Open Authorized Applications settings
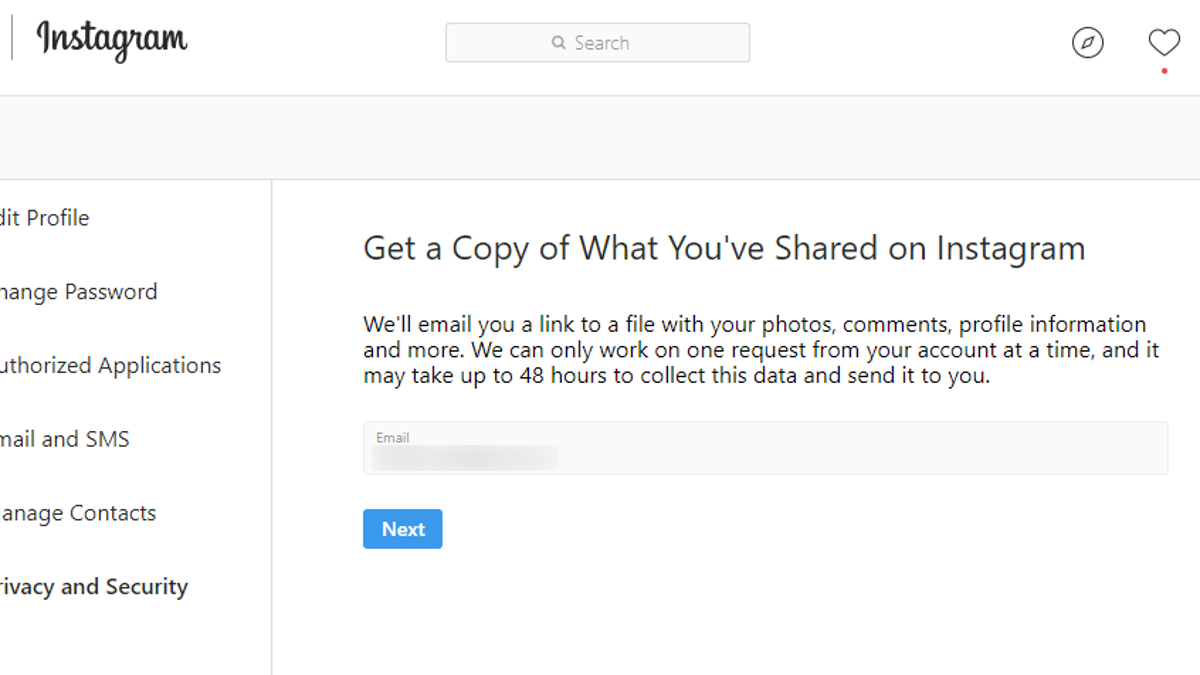Viewport: 1200px width, 675px height. 110,366
